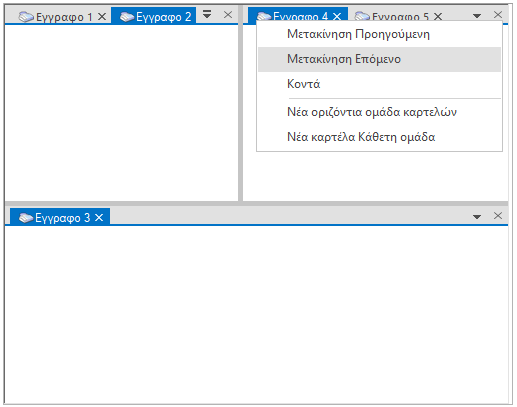Click the document icon on Έγγραφο 5 tab
Screen dimensions: 517x407
click(x=362, y=16)
